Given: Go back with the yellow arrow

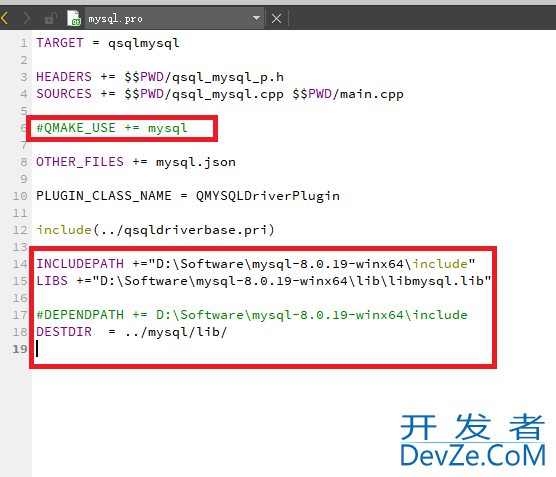Looking at the screenshot, I should click(x=5, y=18).
